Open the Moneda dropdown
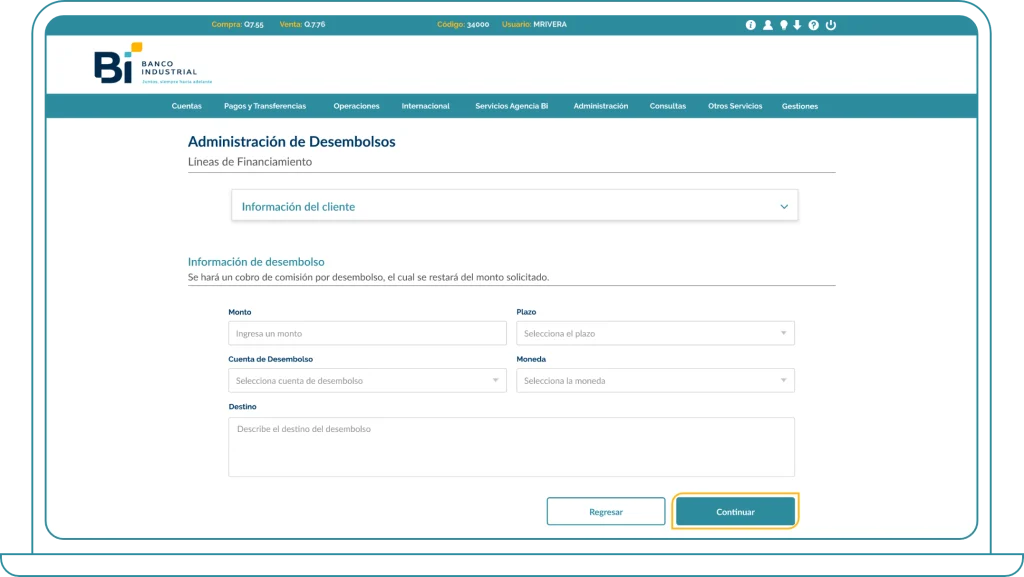The image size is (1024, 577). pos(655,380)
